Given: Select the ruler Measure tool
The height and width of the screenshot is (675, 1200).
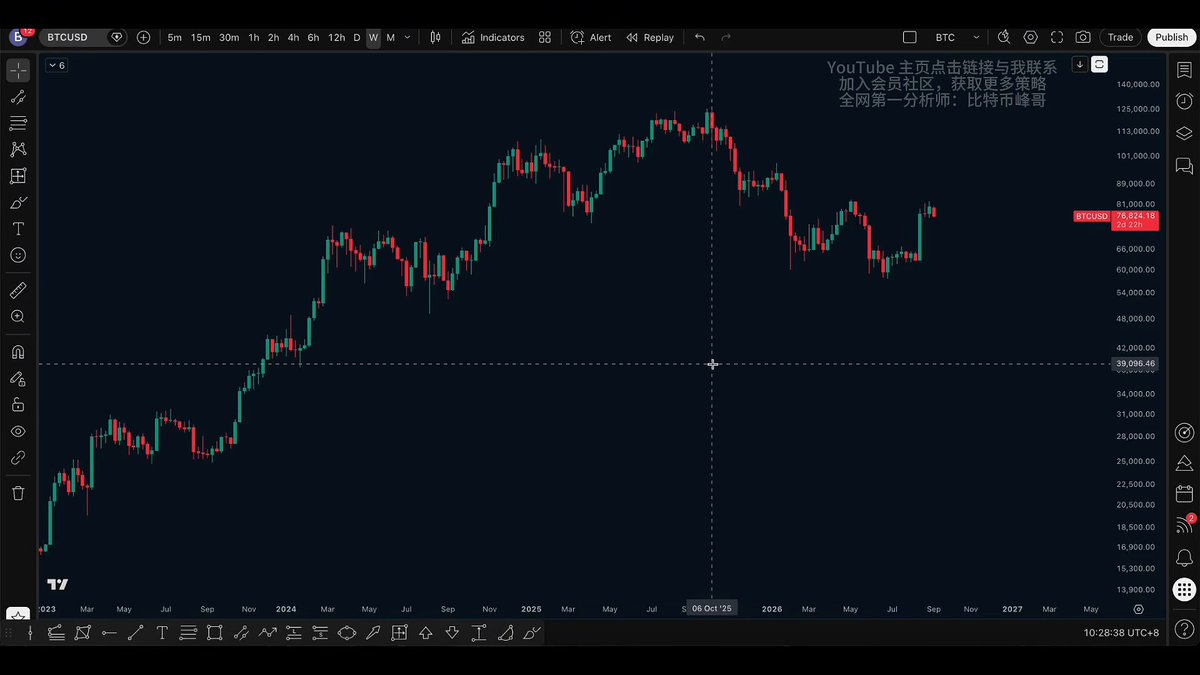Looking at the screenshot, I should pos(18,290).
